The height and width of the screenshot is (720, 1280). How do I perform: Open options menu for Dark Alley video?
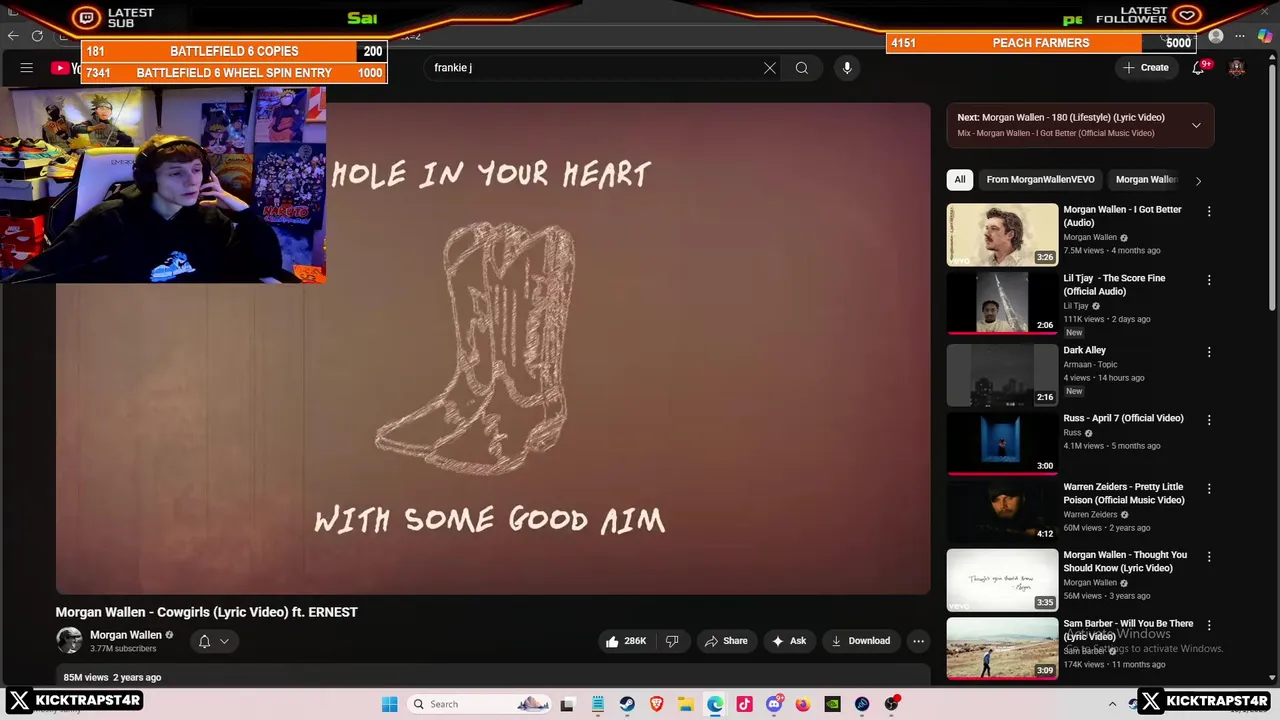1209,352
